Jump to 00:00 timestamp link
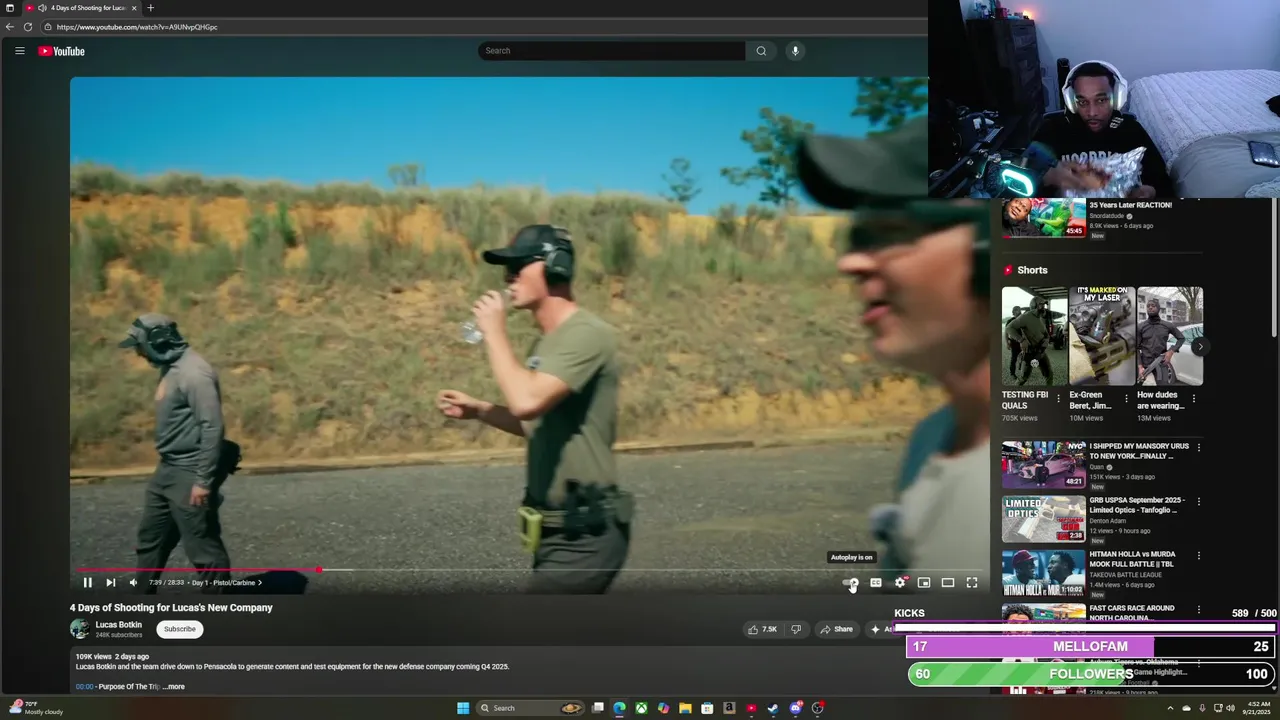This screenshot has width=1280, height=720. [84, 687]
